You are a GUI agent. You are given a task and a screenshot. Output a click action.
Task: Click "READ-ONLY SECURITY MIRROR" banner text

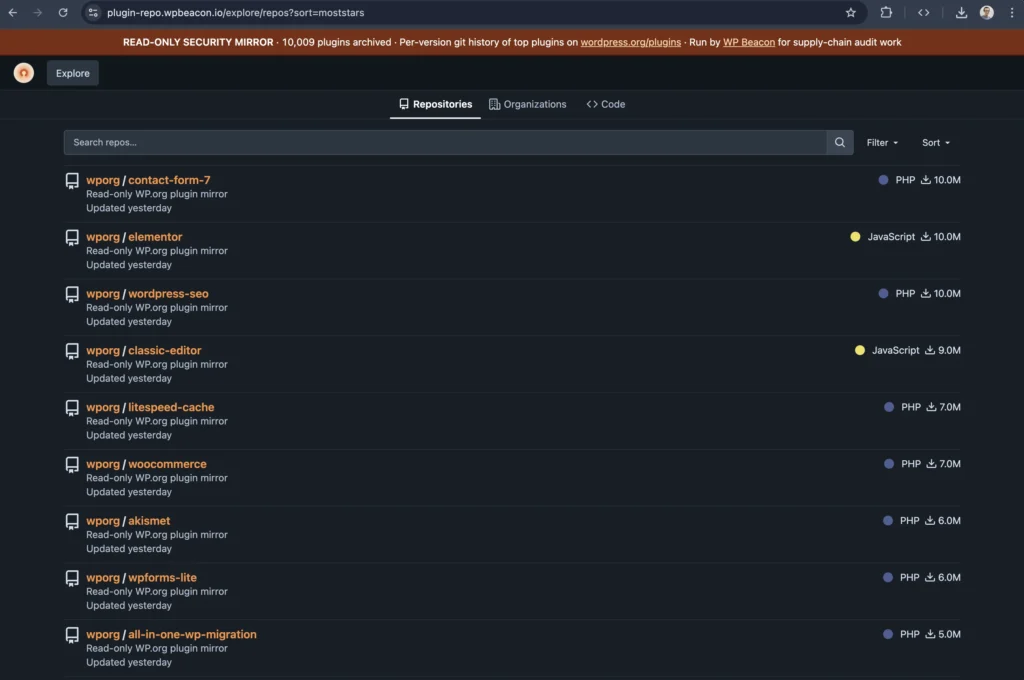(x=198, y=42)
